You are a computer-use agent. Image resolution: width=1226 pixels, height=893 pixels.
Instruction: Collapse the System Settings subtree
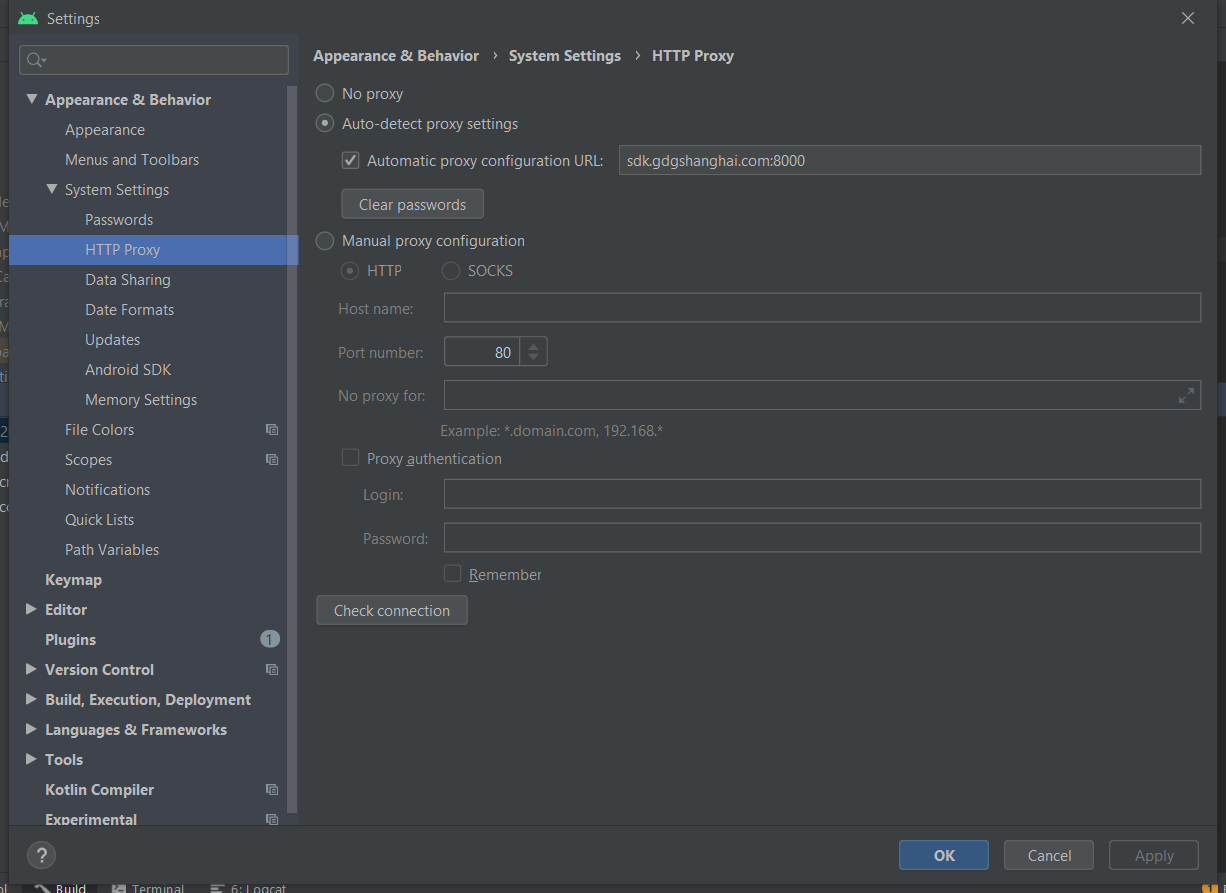pyautogui.click(x=52, y=189)
